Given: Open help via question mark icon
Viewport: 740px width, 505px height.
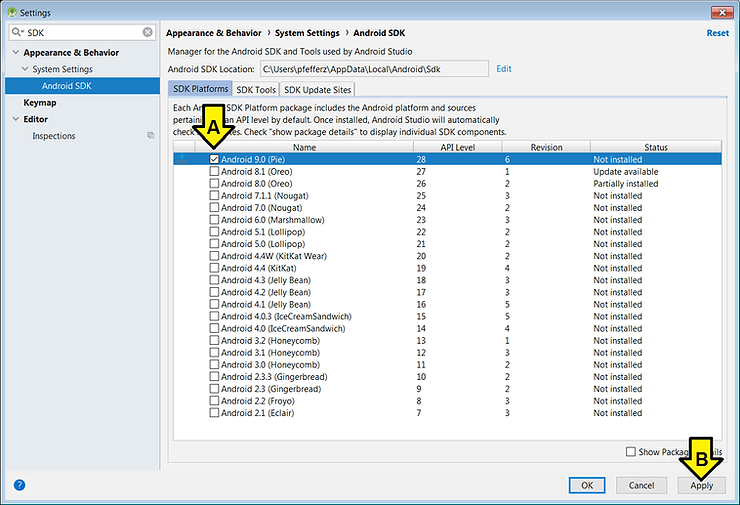Looking at the screenshot, I should point(19,485).
